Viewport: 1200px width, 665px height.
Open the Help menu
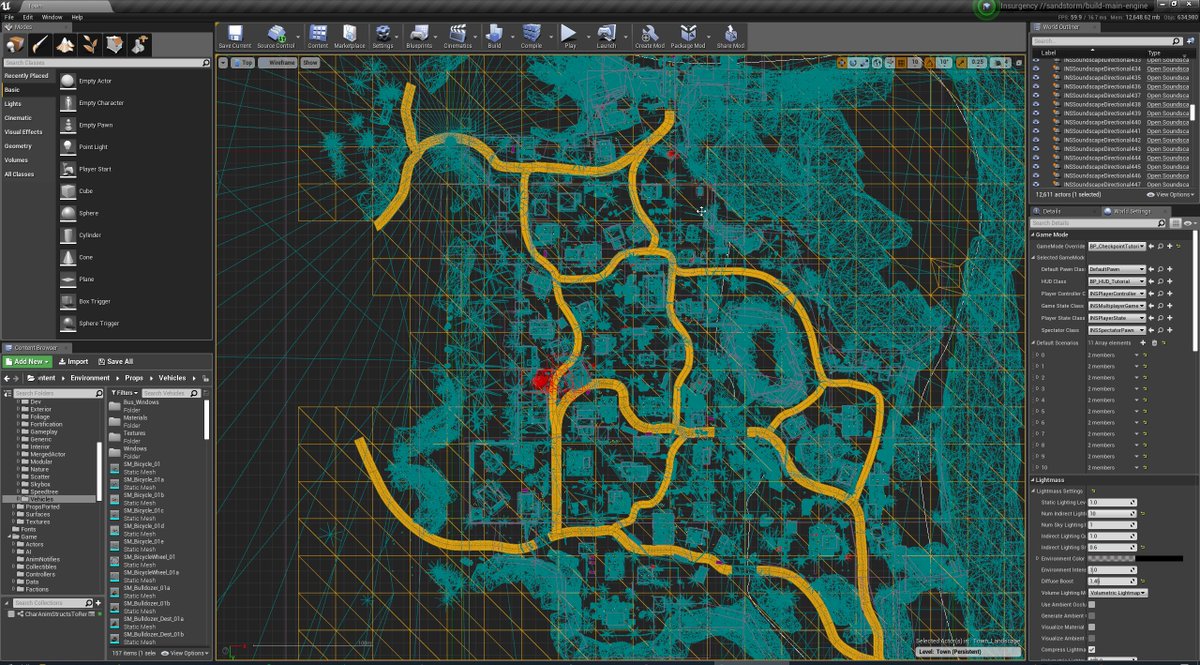point(77,17)
